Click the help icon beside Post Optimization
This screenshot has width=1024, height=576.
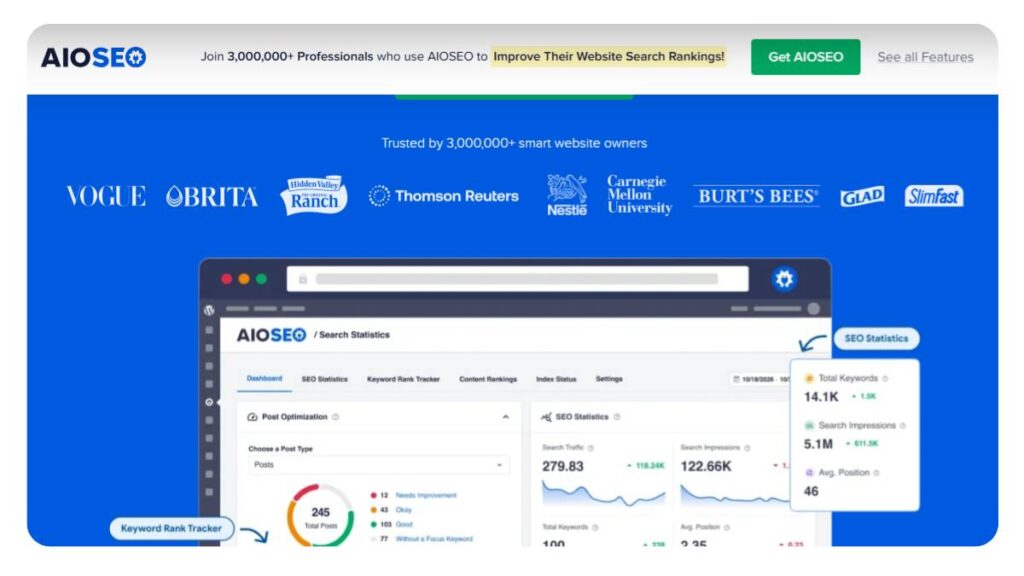(x=336, y=417)
